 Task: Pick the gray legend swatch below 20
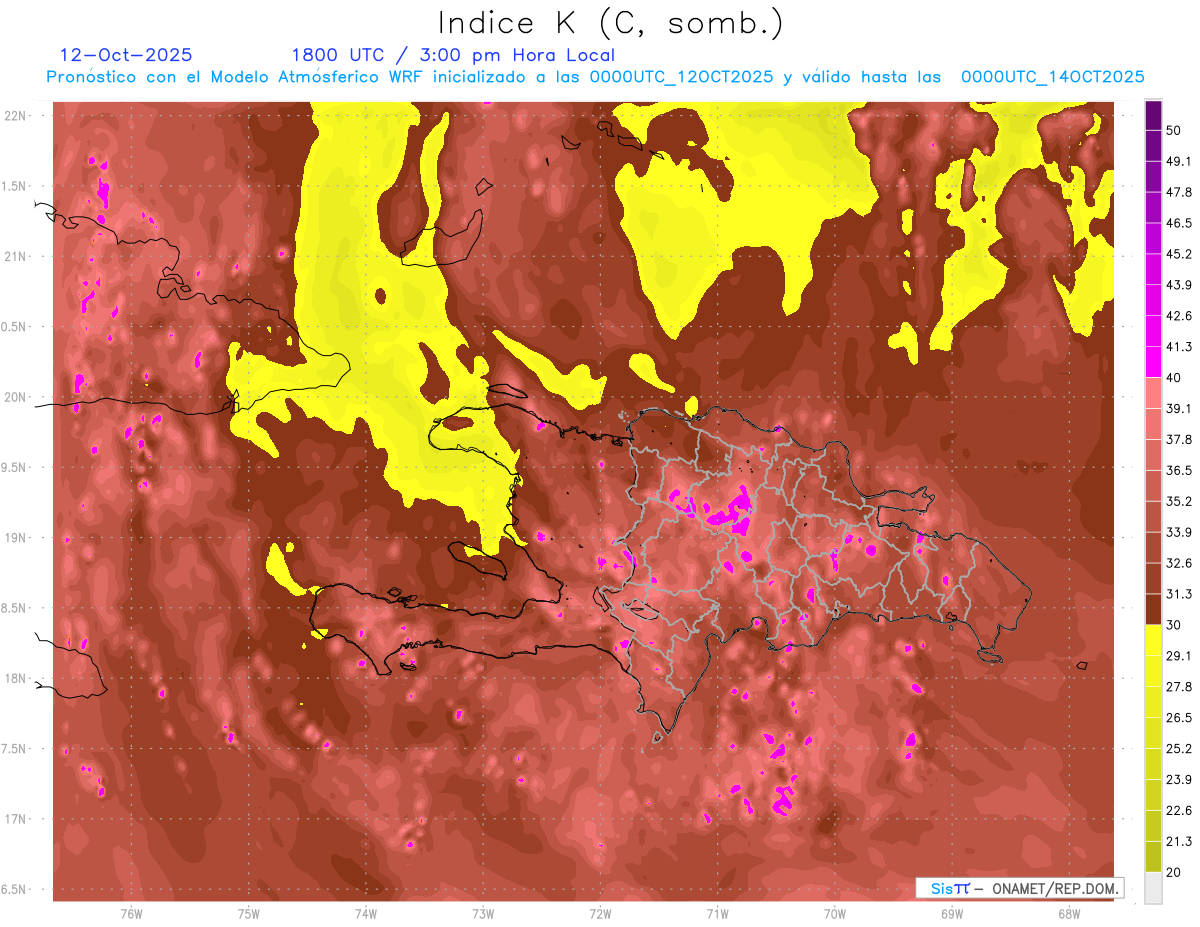pos(1154,888)
